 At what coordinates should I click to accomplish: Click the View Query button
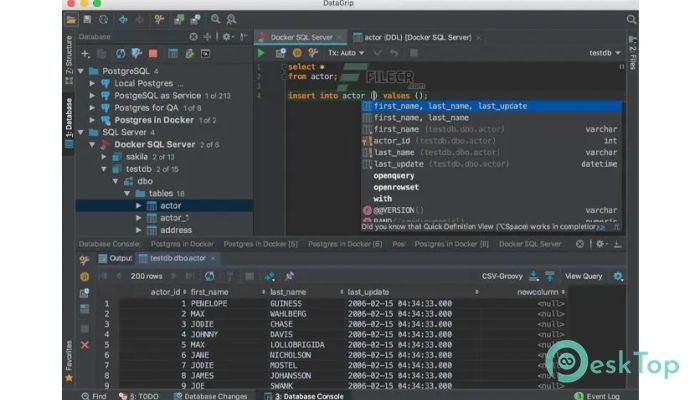pos(583,276)
